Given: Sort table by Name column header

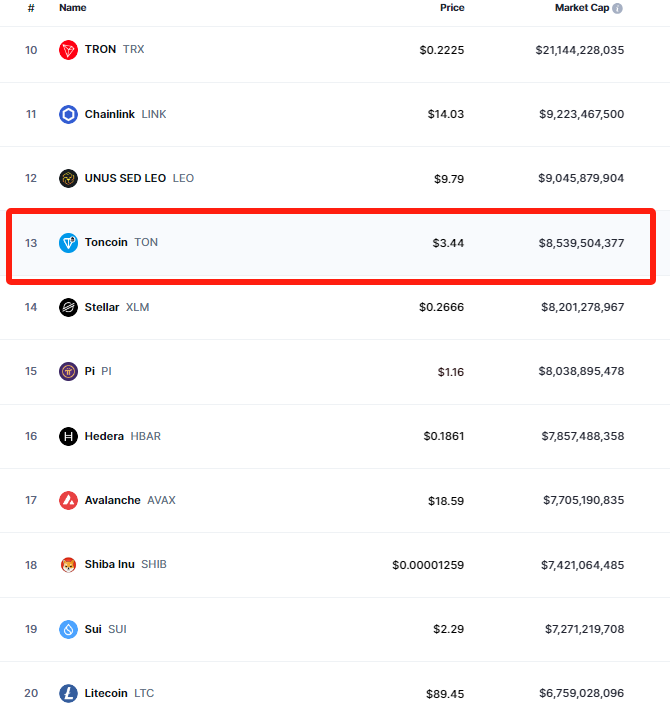Looking at the screenshot, I should point(73,8).
